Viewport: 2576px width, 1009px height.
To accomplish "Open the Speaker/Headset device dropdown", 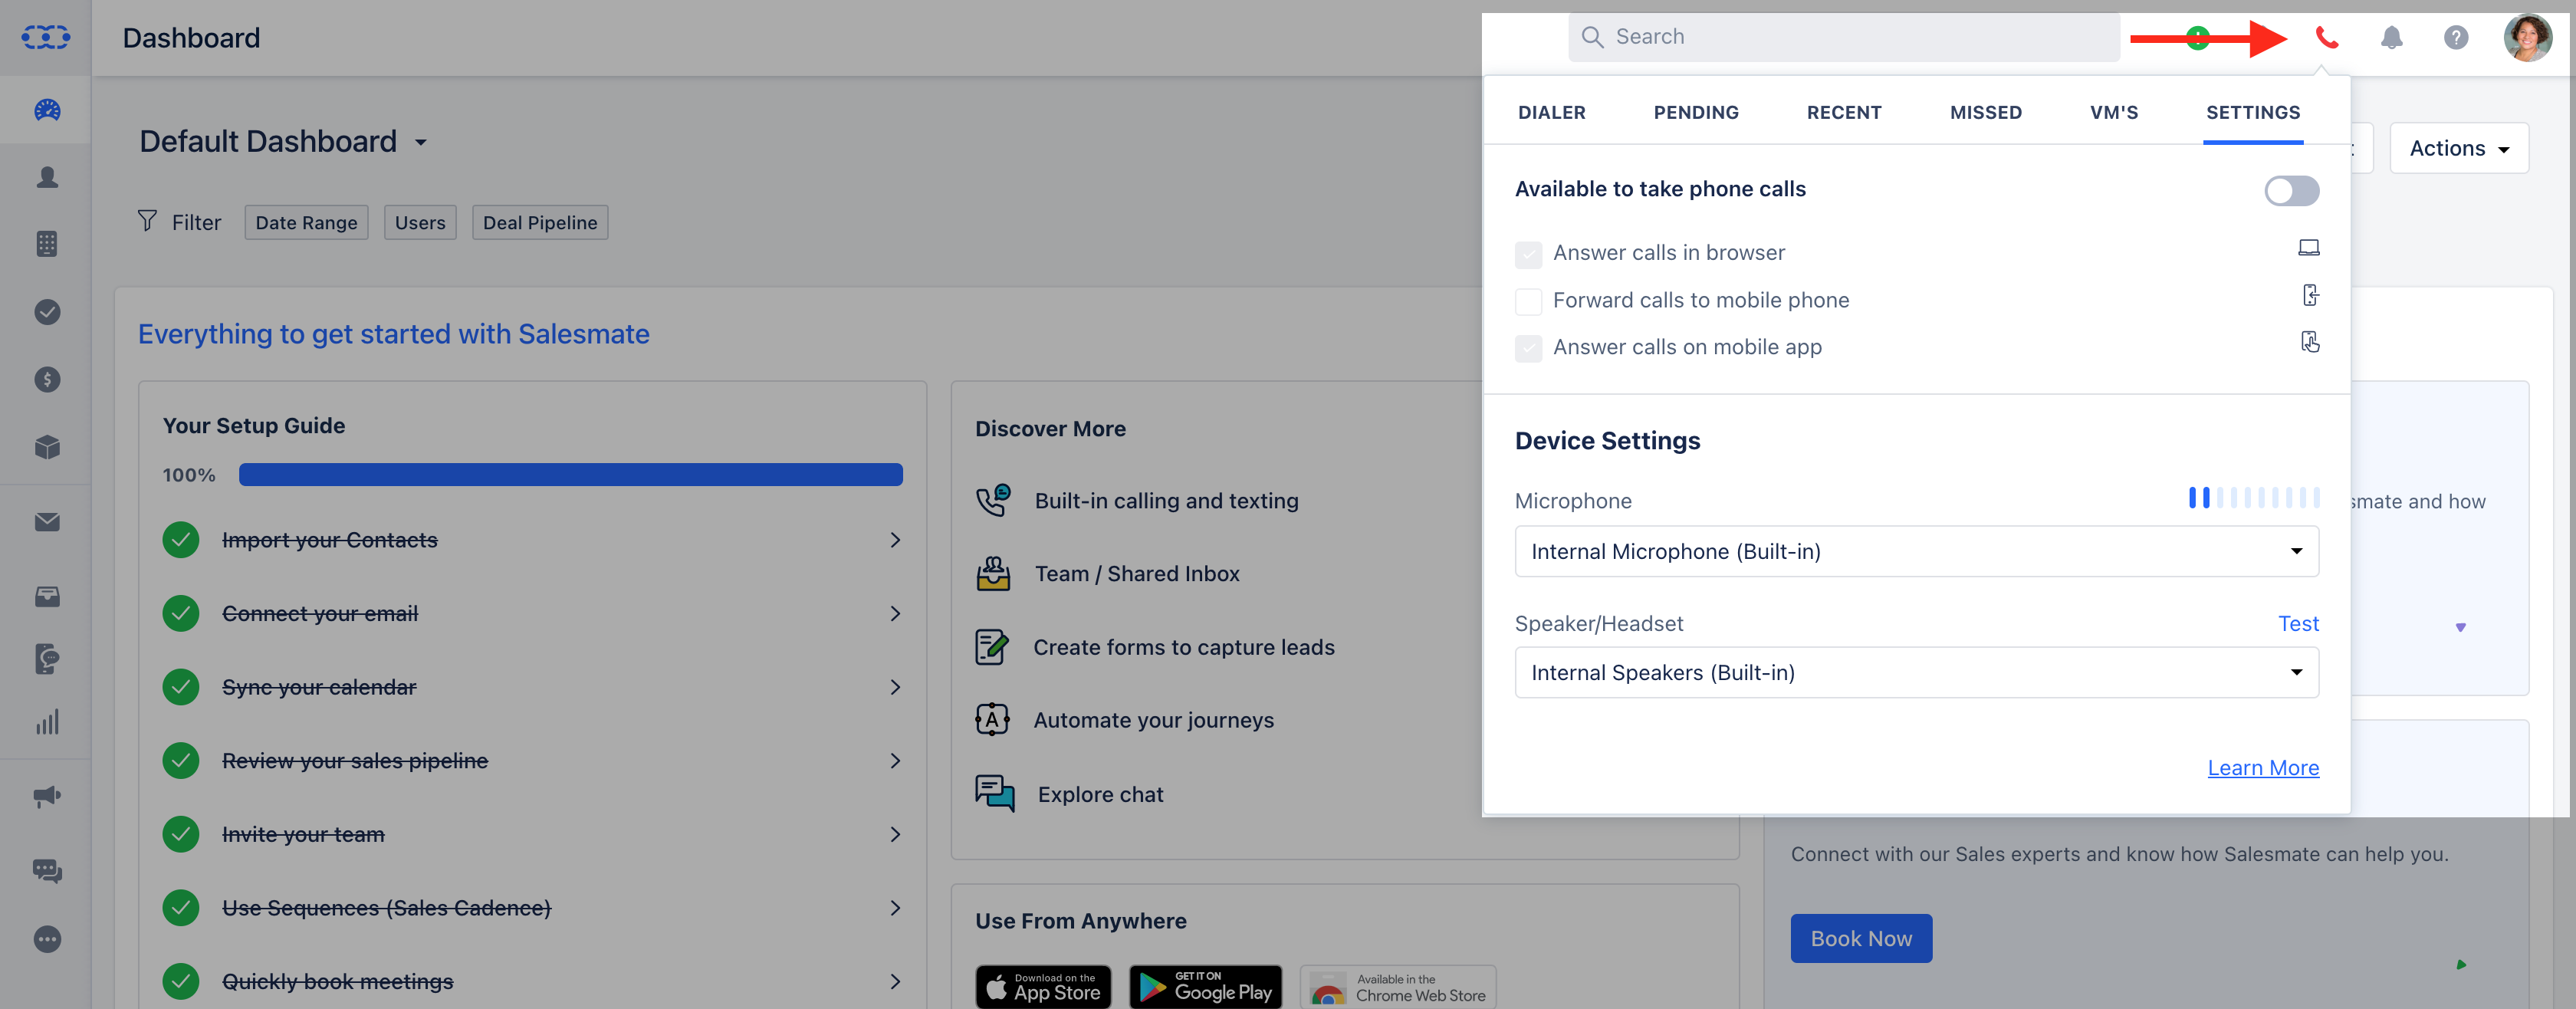I will pos(1916,672).
